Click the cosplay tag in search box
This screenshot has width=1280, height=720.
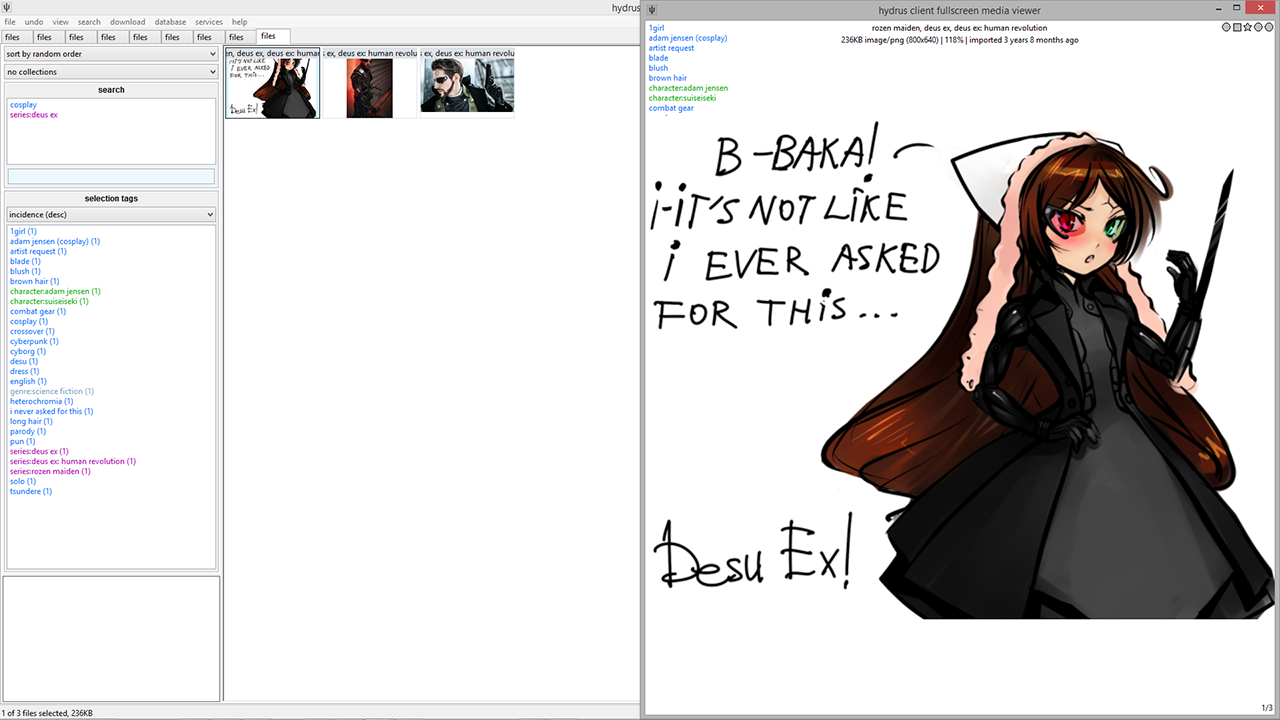(23, 105)
